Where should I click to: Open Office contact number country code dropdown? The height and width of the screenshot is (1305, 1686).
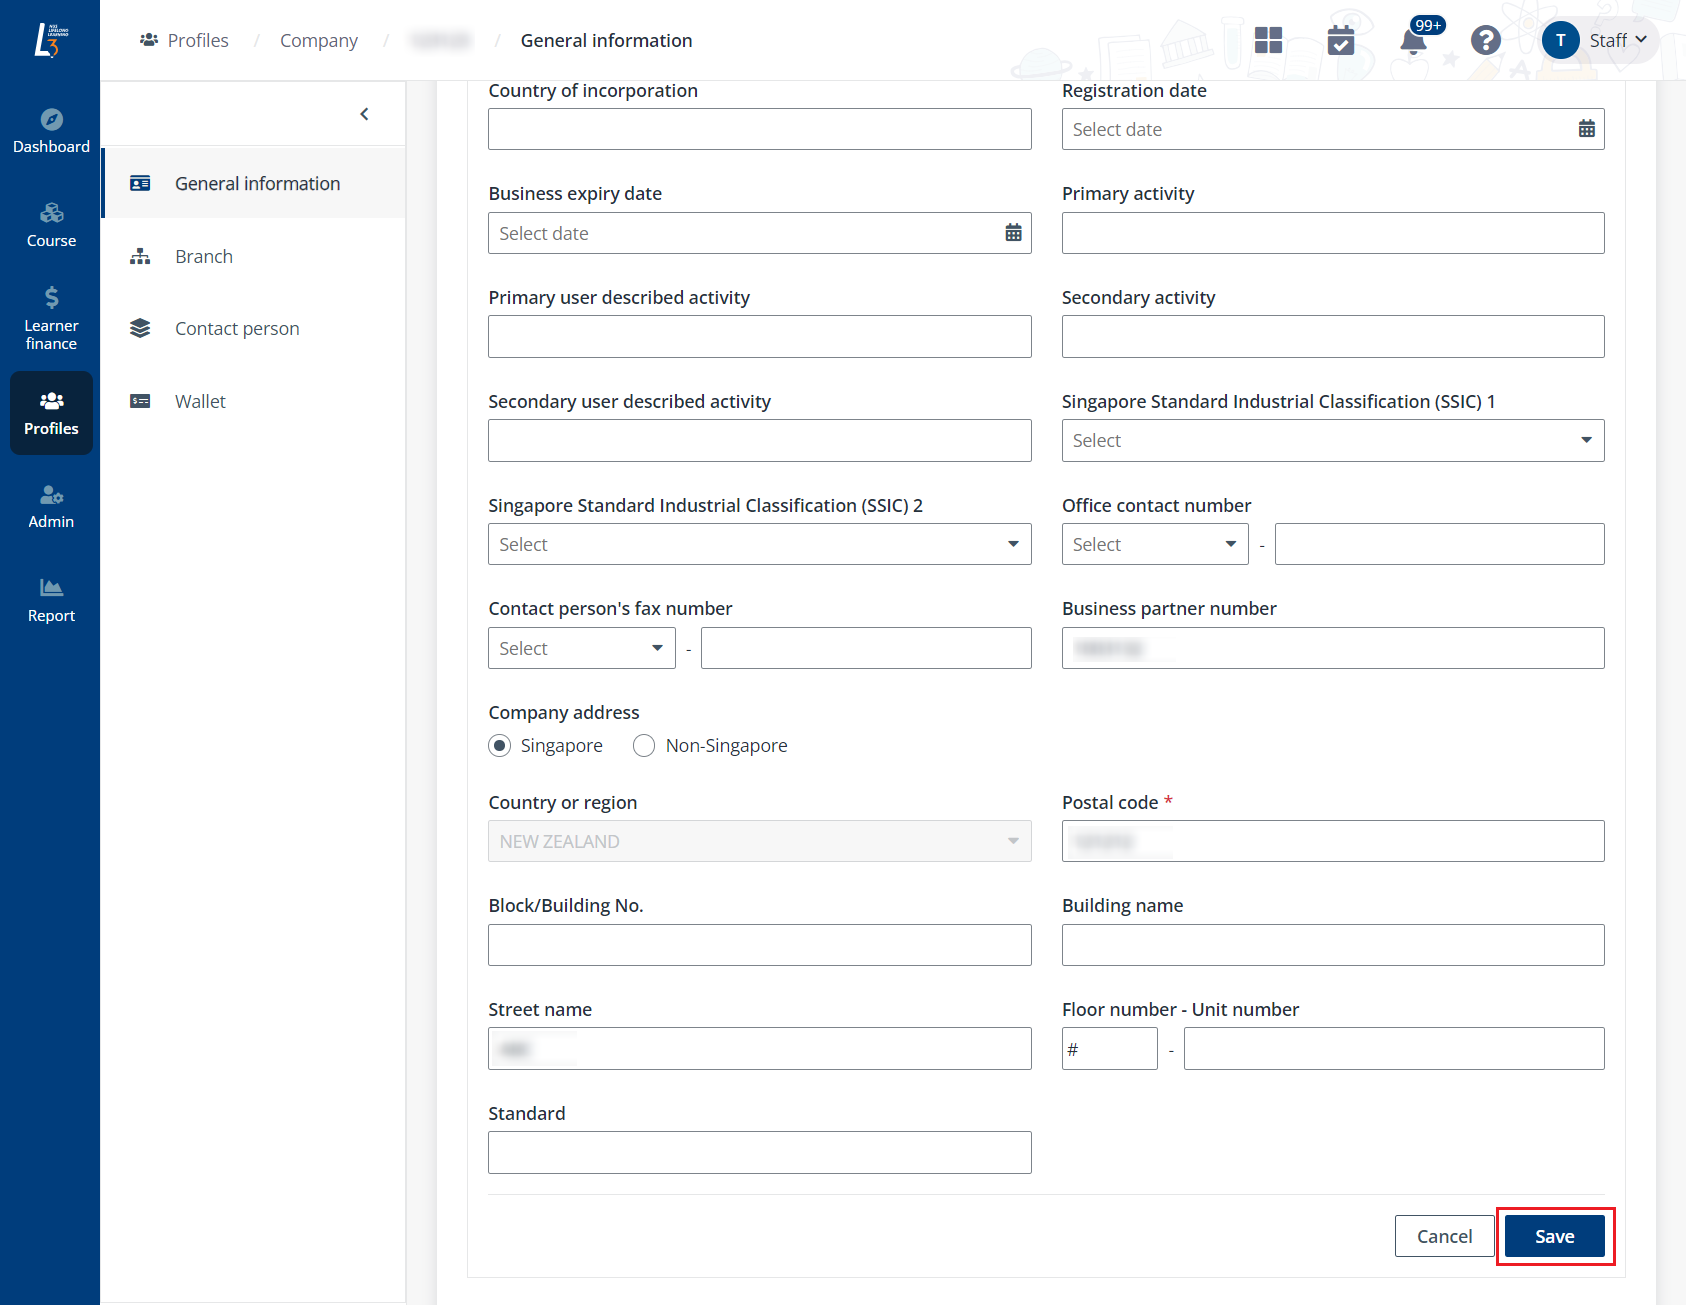pos(1154,545)
